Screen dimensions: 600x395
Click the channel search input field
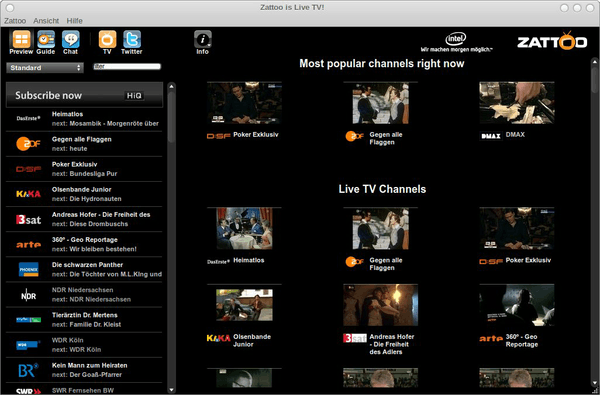[127, 67]
